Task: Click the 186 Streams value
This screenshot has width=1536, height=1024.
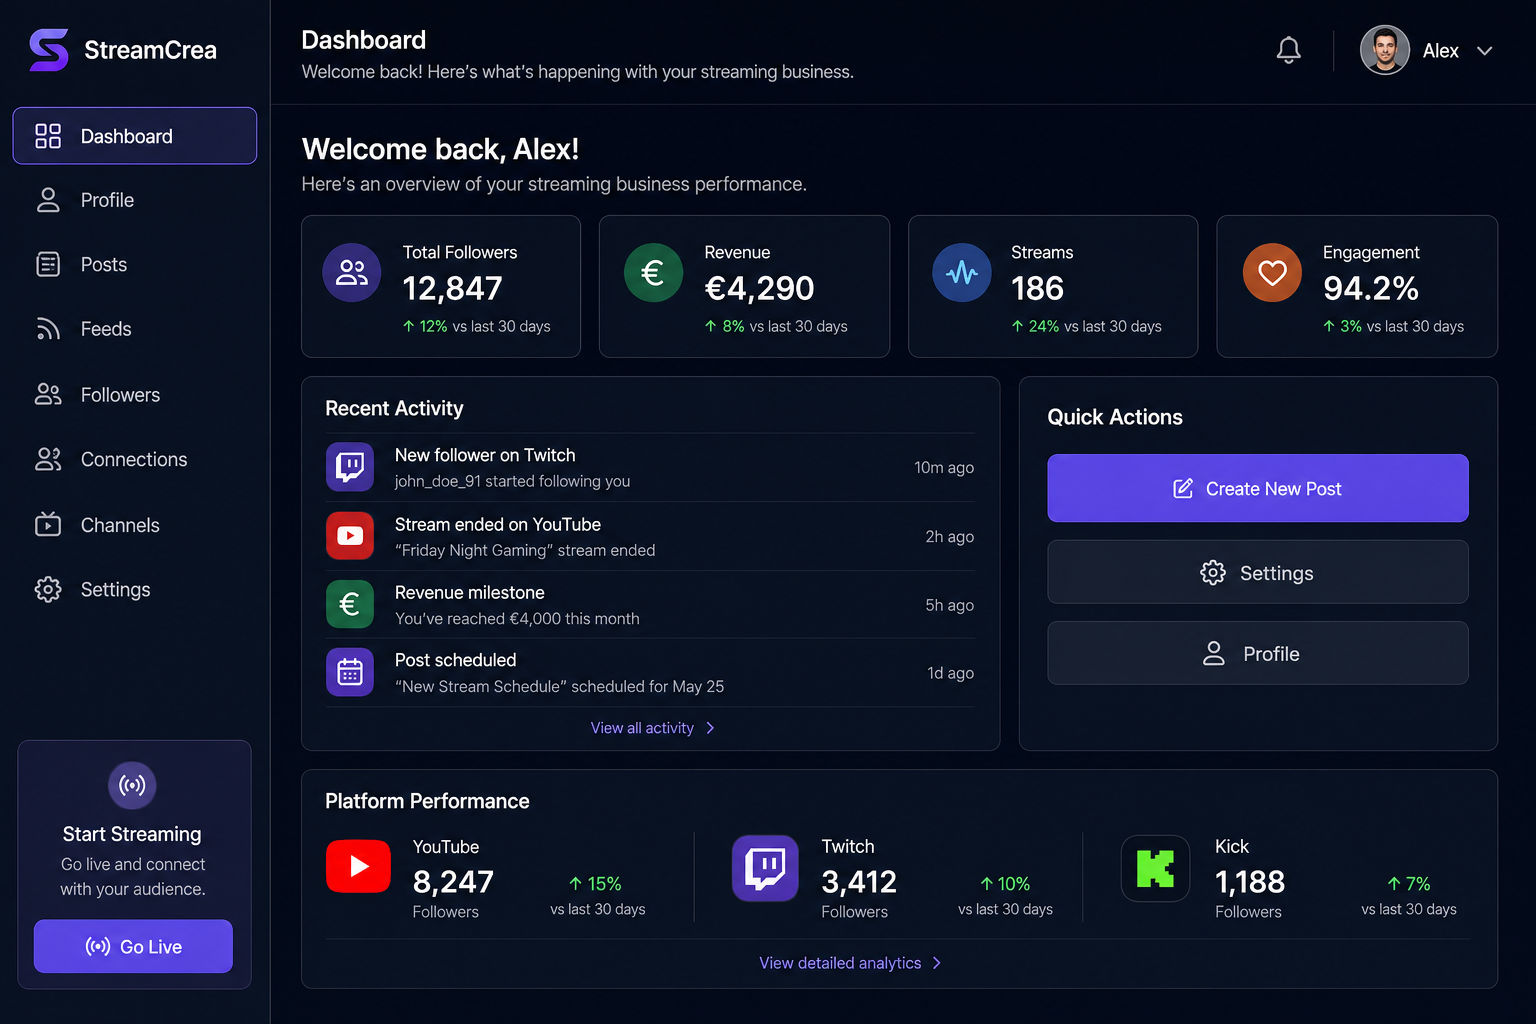Action: (x=1037, y=289)
